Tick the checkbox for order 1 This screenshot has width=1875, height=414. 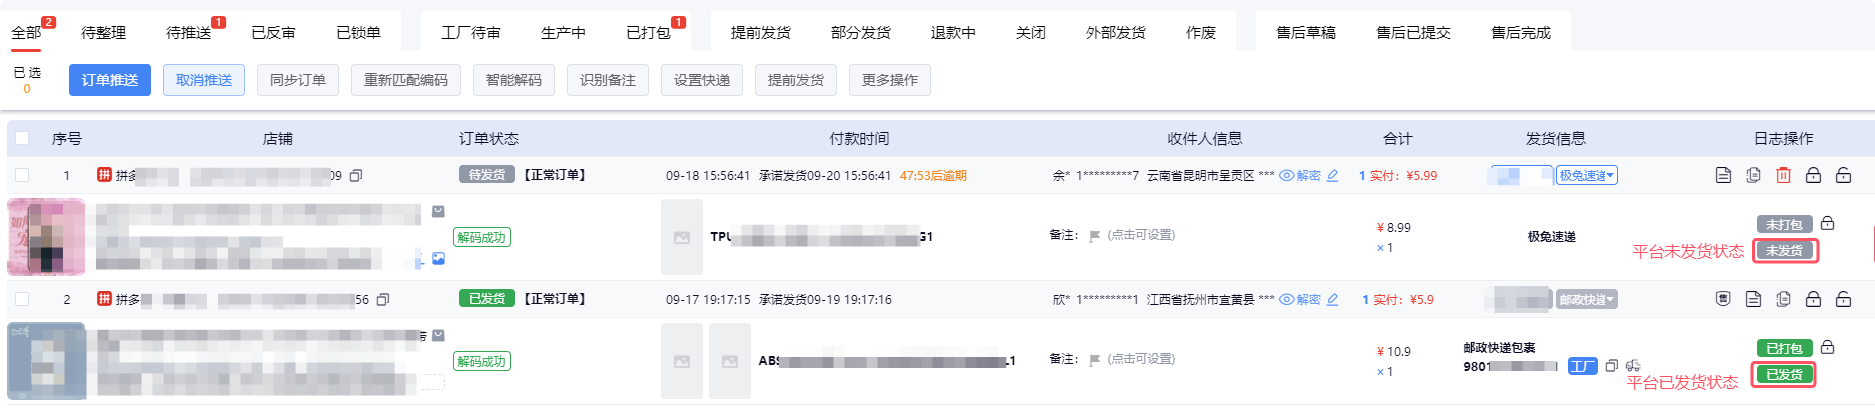22,175
